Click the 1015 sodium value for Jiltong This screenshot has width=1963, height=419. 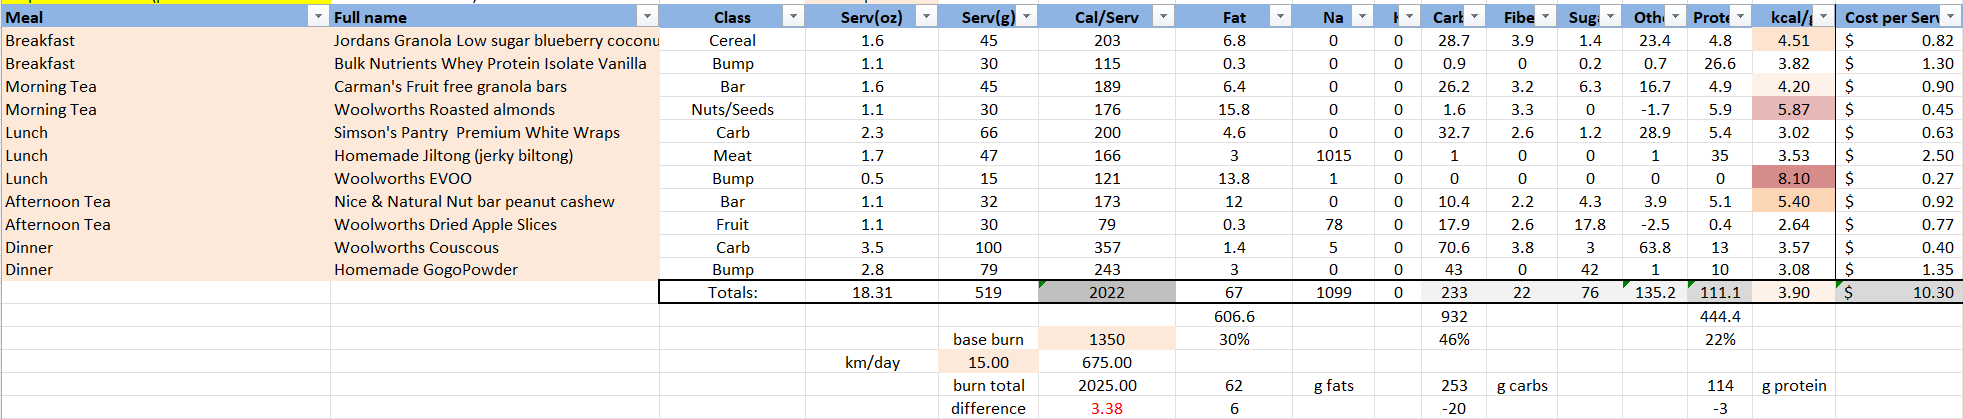click(1333, 155)
